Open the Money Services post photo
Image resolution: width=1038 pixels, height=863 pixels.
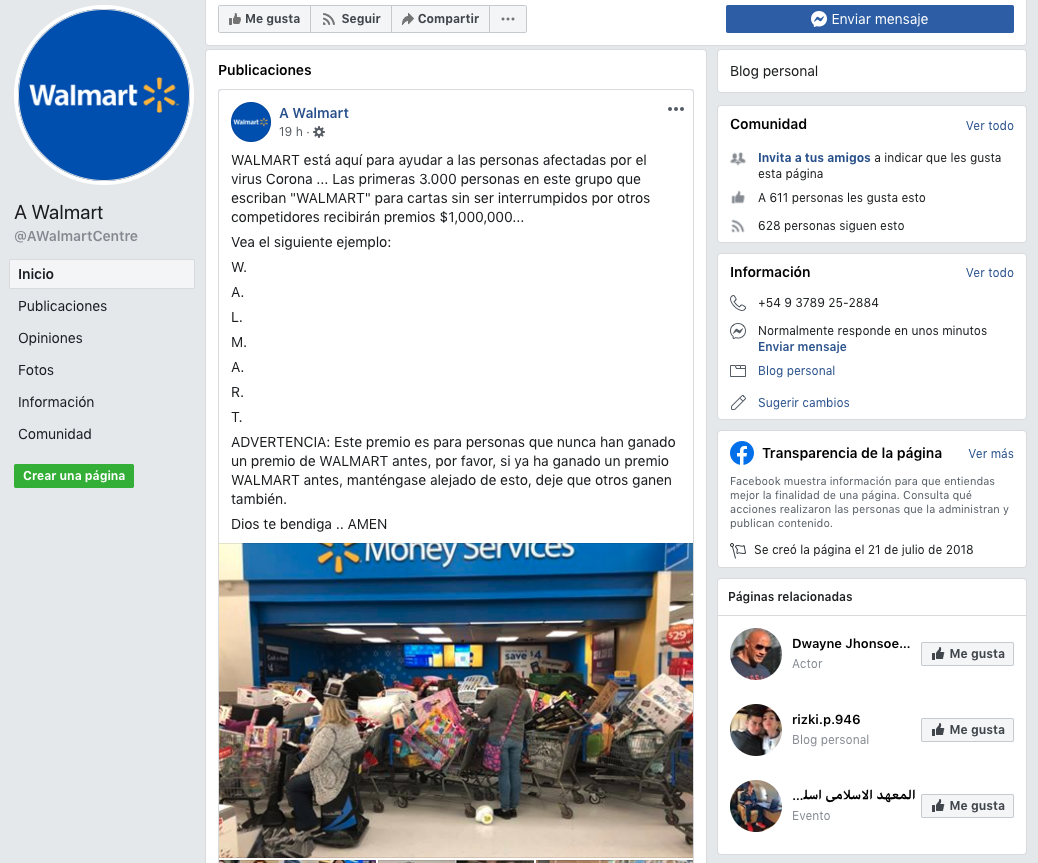(456, 700)
